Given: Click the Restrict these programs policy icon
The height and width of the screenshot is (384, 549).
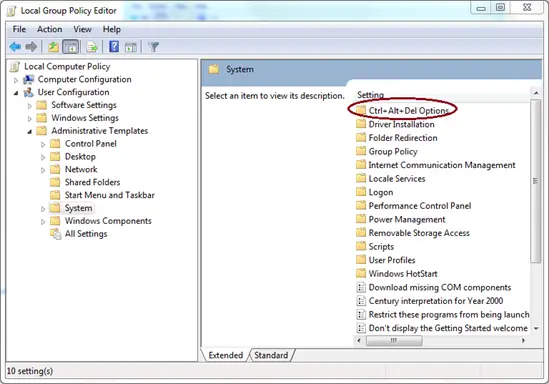Looking at the screenshot, I should click(x=361, y=314).
